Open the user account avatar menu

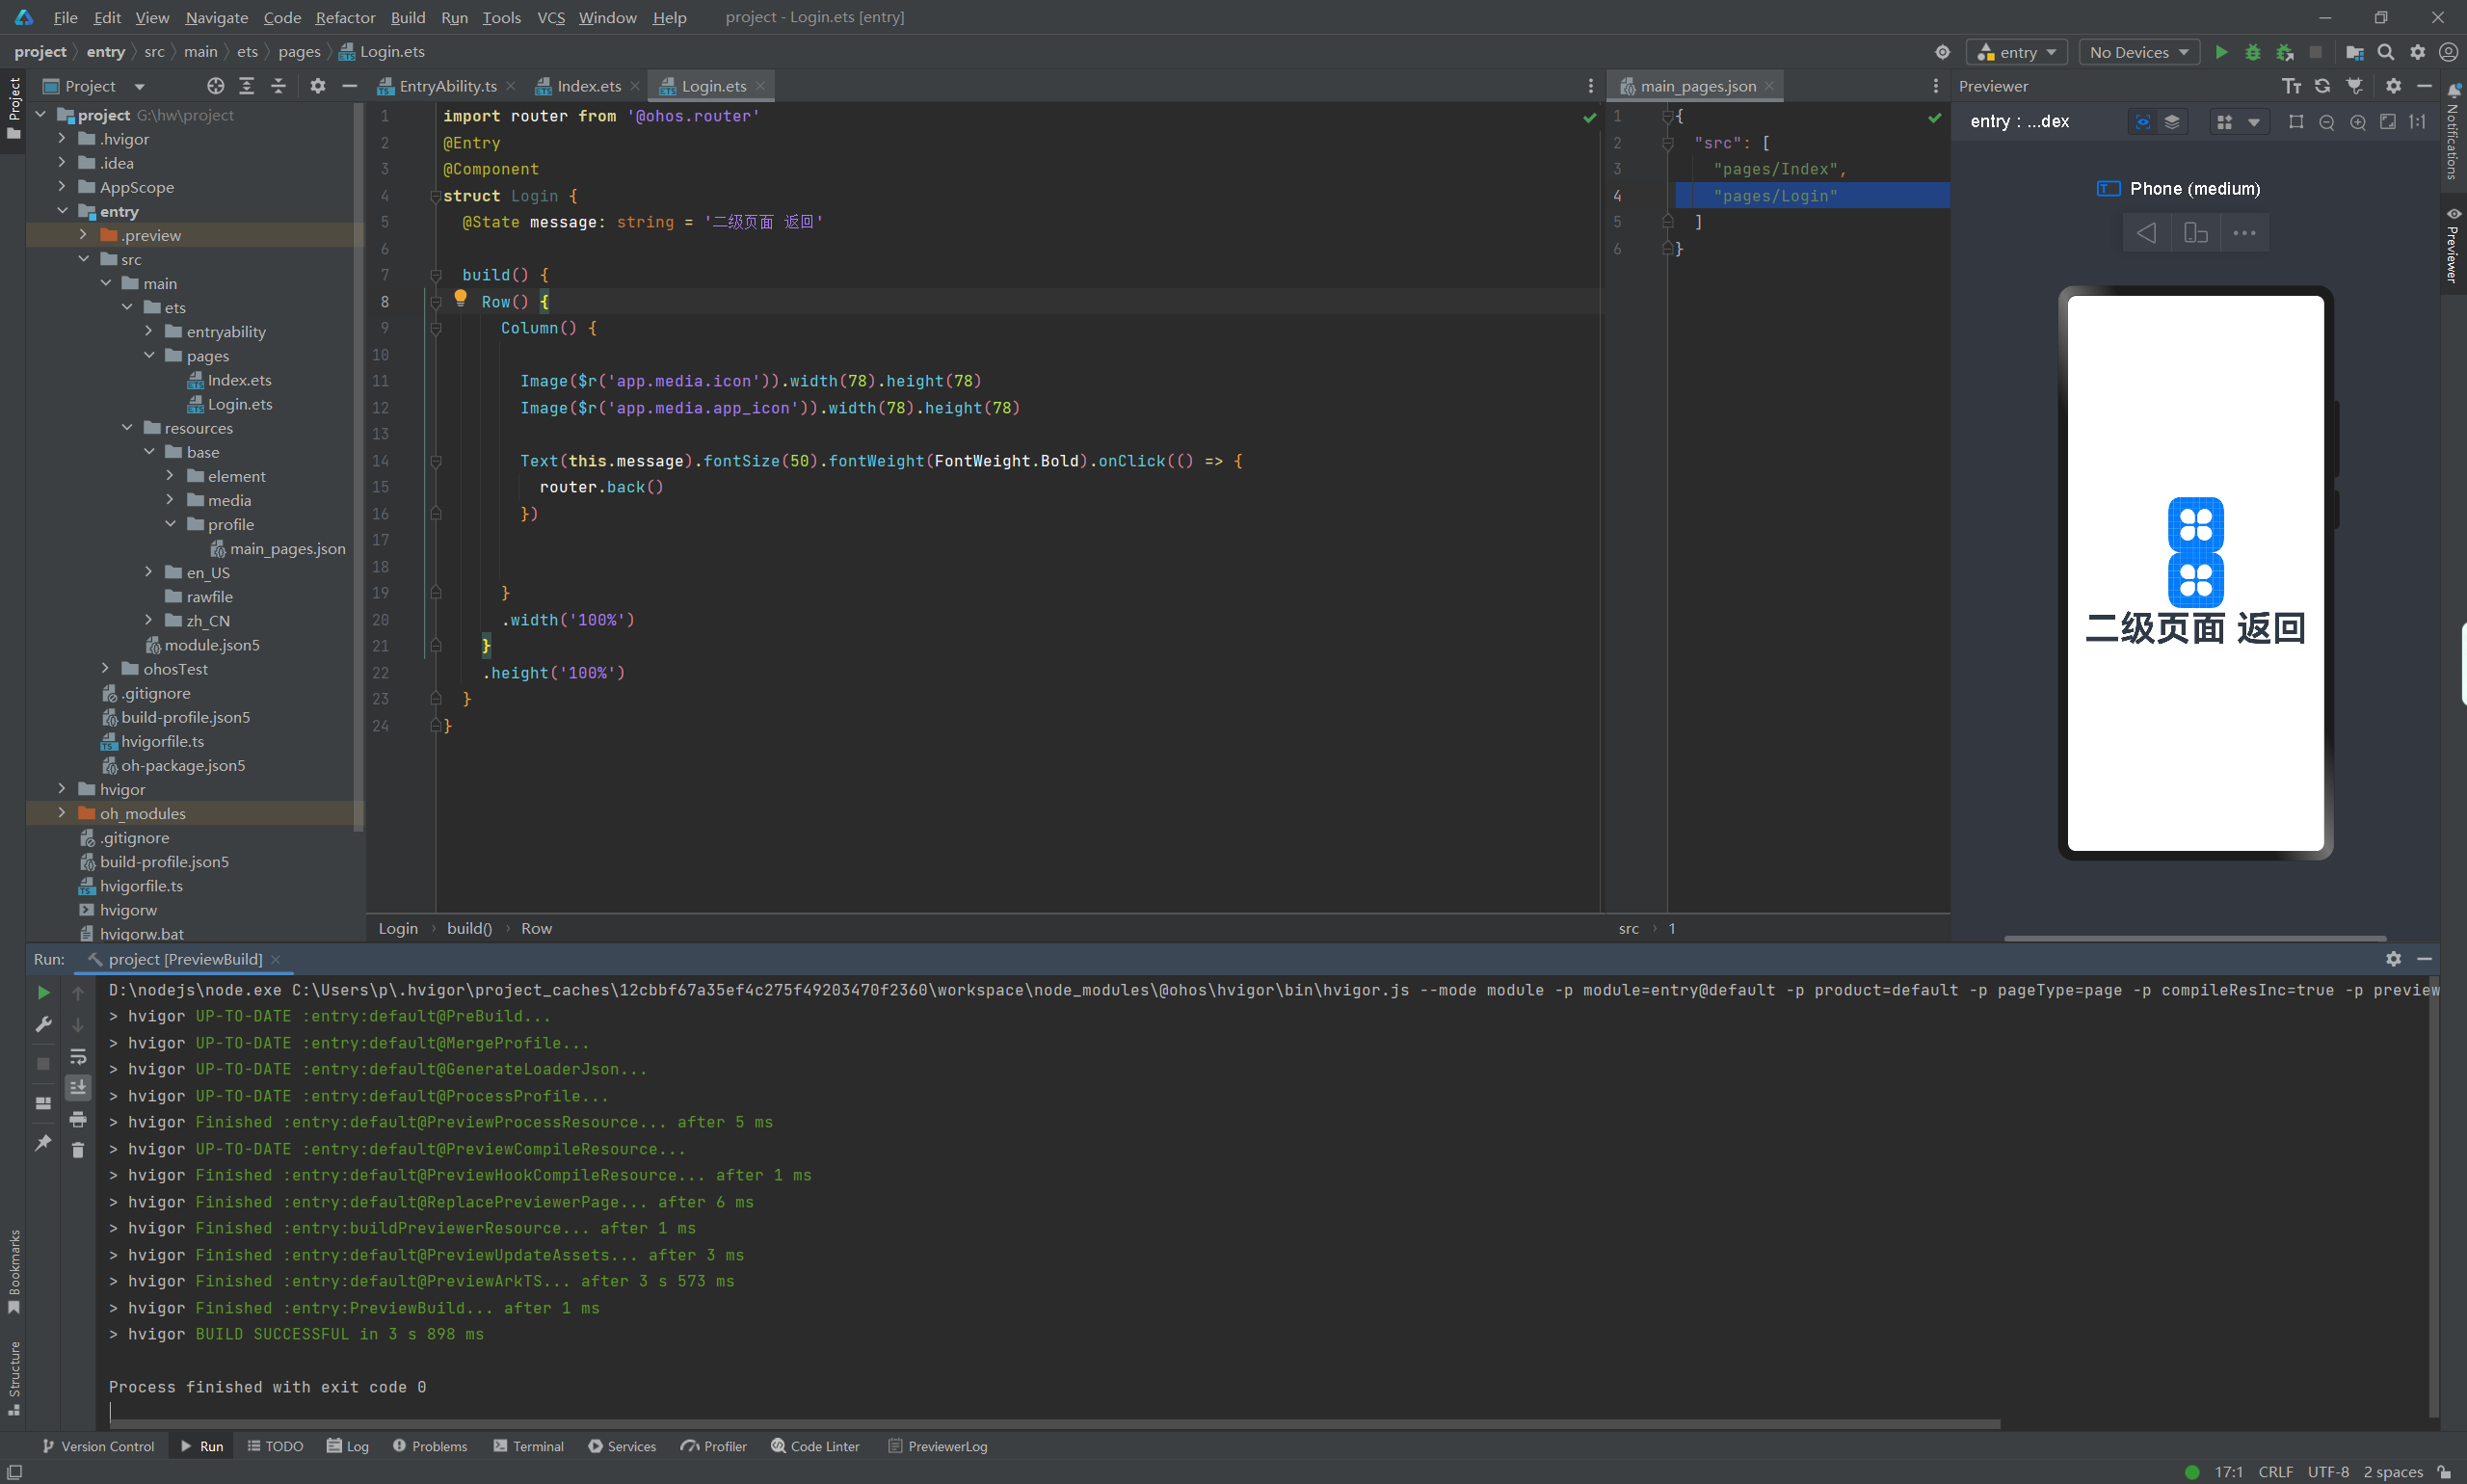2448,52
